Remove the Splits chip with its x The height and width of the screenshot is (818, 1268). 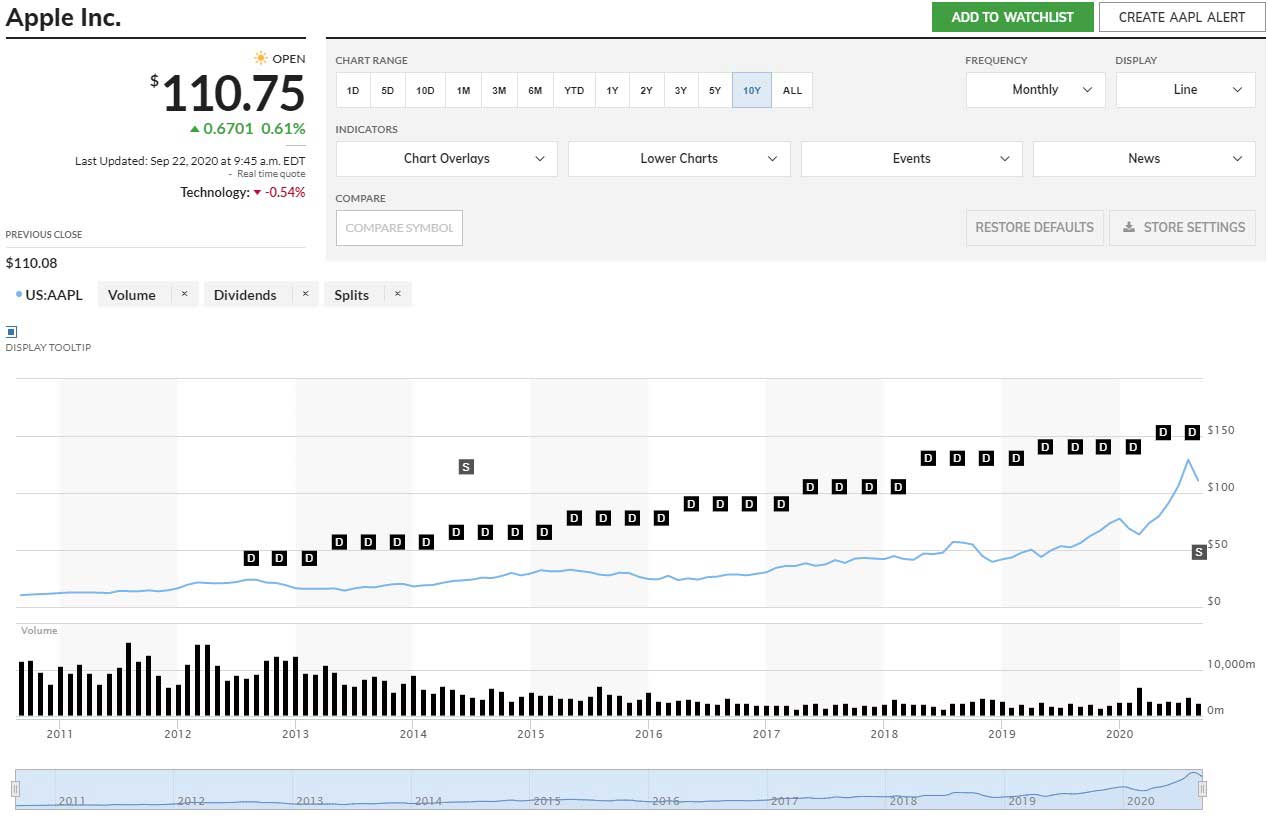(x=397, y=294)
